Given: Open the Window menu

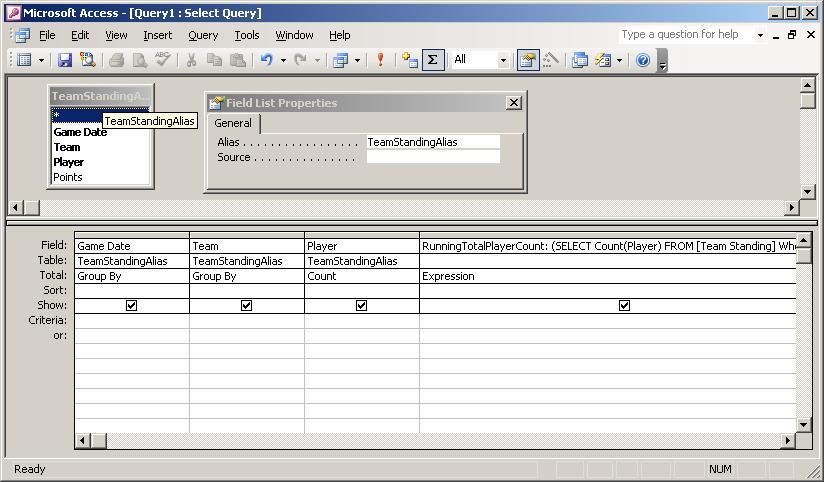Looking at the screenshot, I should (x=294, y=35).
